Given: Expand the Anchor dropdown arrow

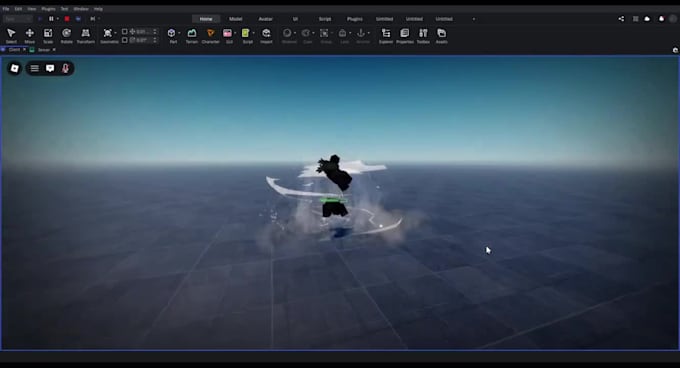Looking at the screenshot, I should [x=369, y=33].
